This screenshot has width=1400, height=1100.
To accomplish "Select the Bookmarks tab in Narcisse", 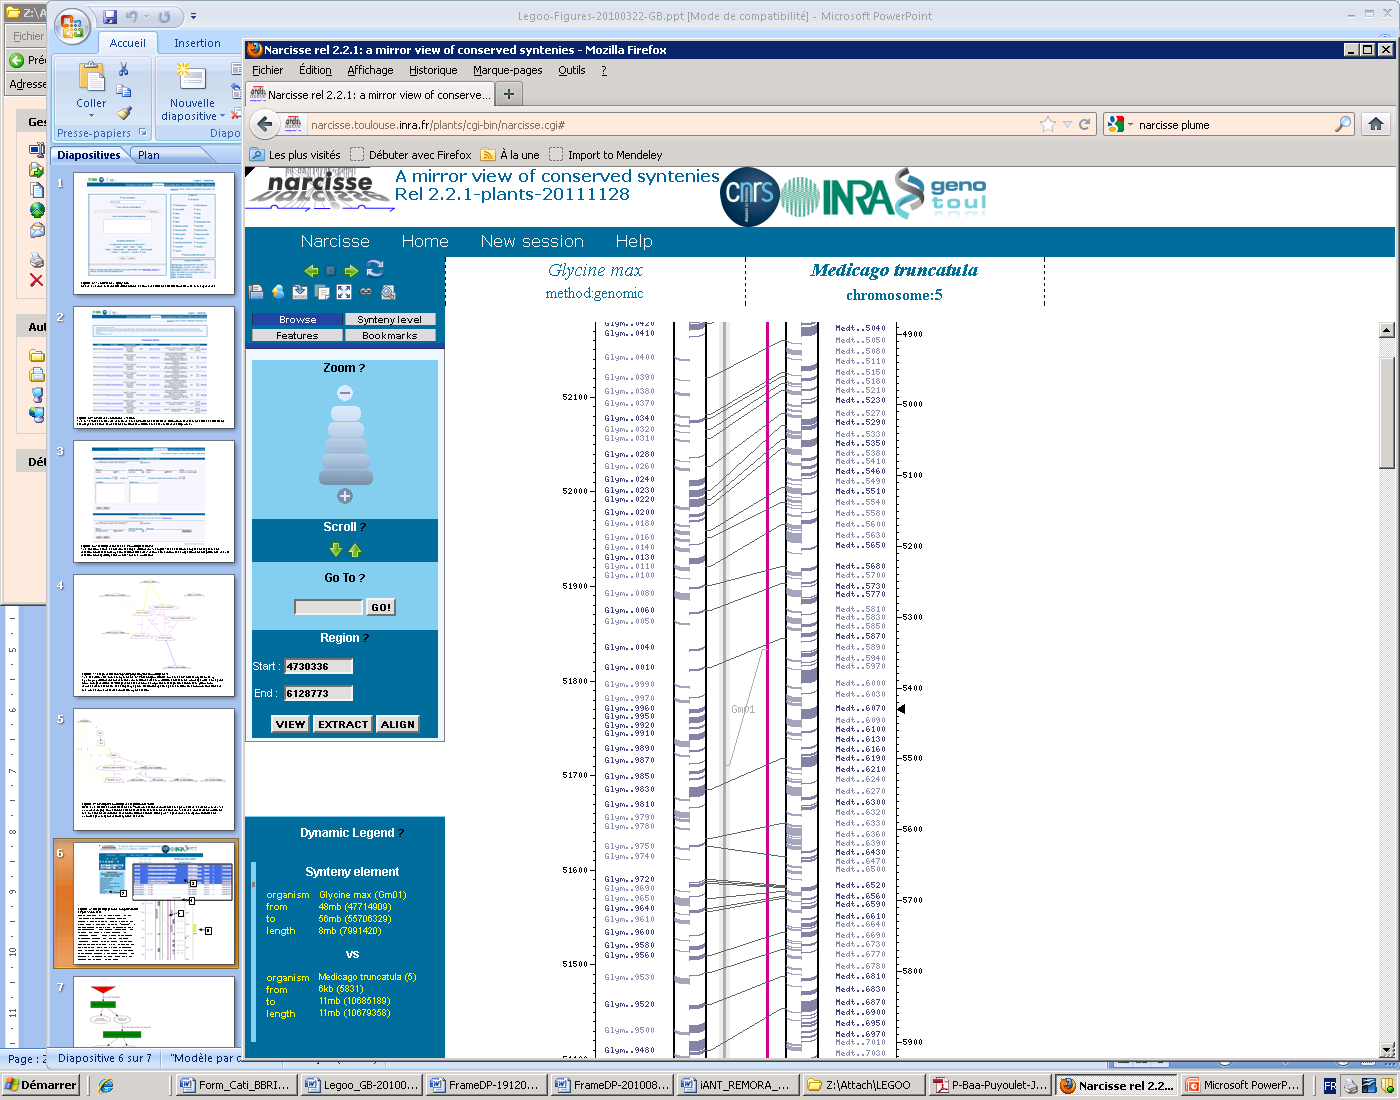I will click(x=390, y=335).
